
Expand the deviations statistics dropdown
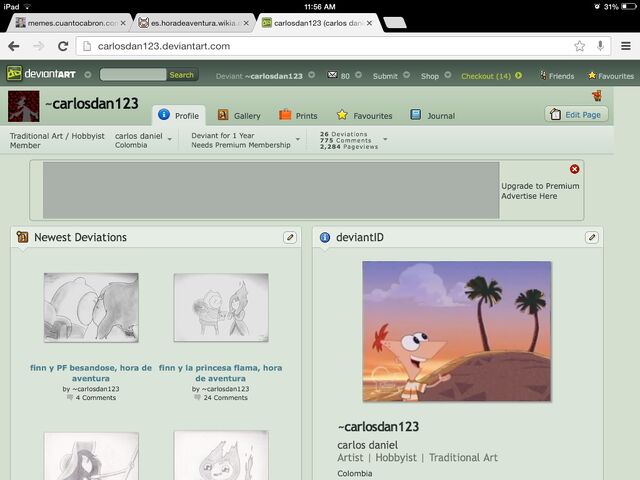385,140
